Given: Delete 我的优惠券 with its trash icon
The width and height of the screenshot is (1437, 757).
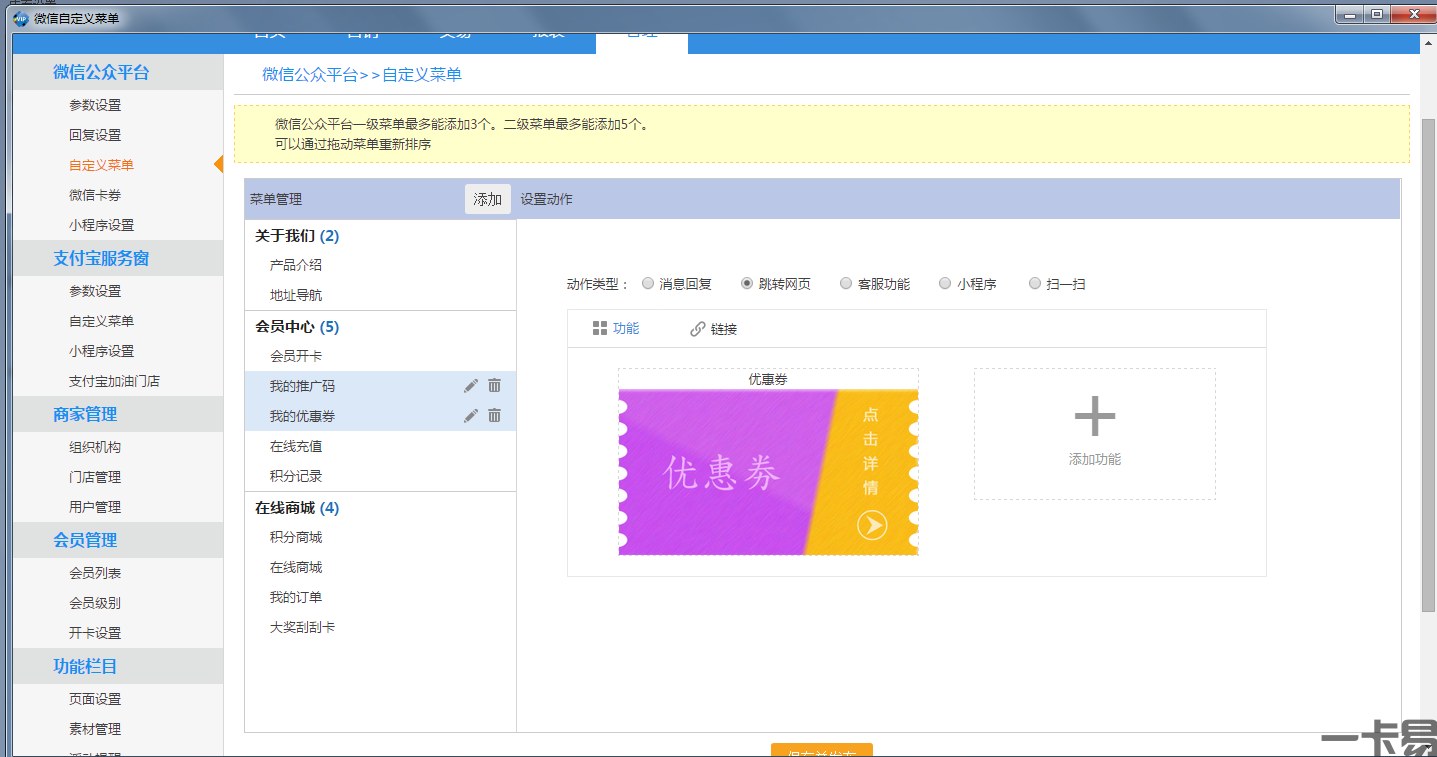Looking at the screenshot, I should 494,416.
